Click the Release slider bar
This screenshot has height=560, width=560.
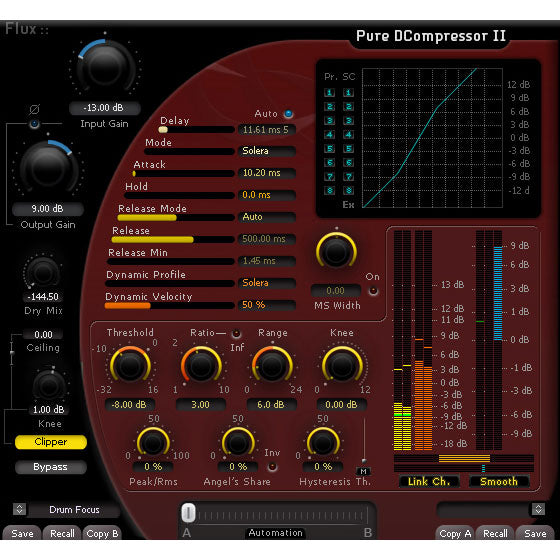pyautogui.click(x=173, y=240)
